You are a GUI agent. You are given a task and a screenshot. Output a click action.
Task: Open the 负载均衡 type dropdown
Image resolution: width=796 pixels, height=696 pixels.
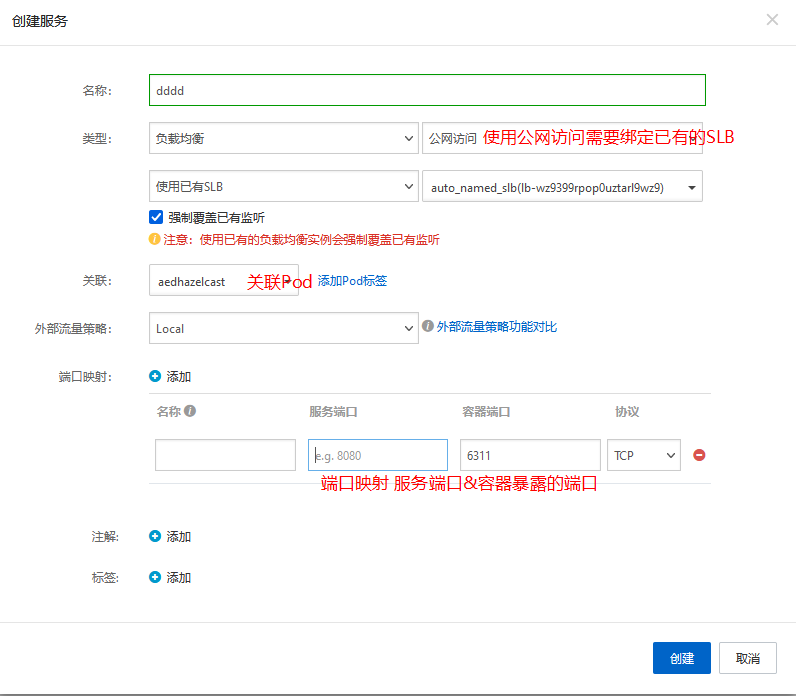pyautogui.click(x=283, y=139)
